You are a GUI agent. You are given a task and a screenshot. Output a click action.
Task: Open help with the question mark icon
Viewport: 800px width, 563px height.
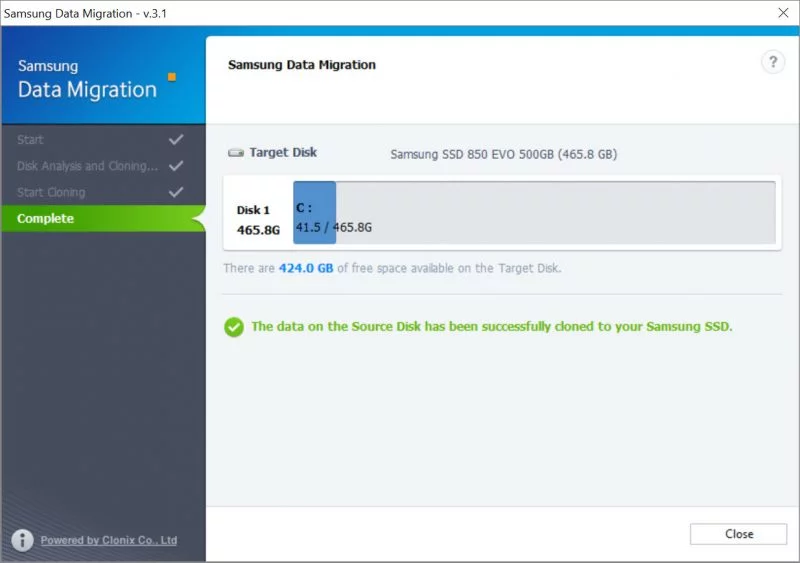772,62
